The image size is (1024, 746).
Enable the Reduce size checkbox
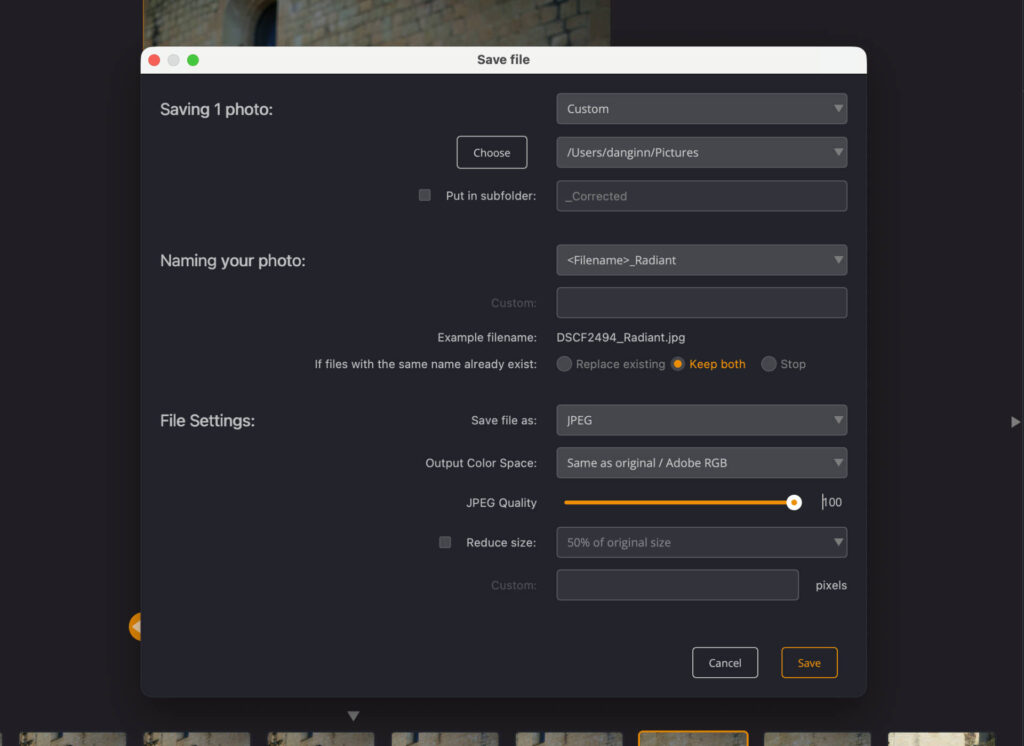click(x=445, y=542)
